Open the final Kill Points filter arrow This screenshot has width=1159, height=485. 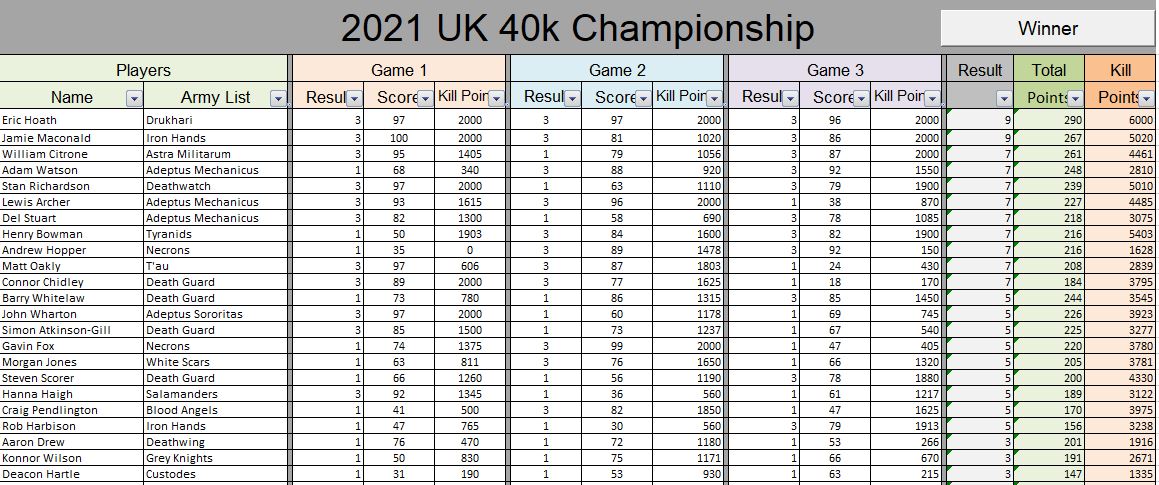[x=1146, y=98]
